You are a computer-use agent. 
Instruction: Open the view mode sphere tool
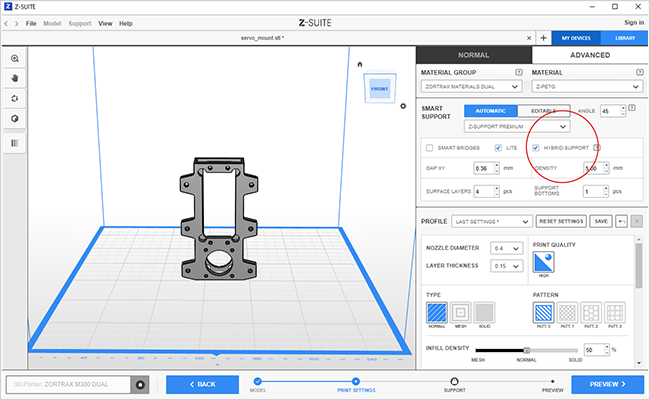(x=15, y=119)
